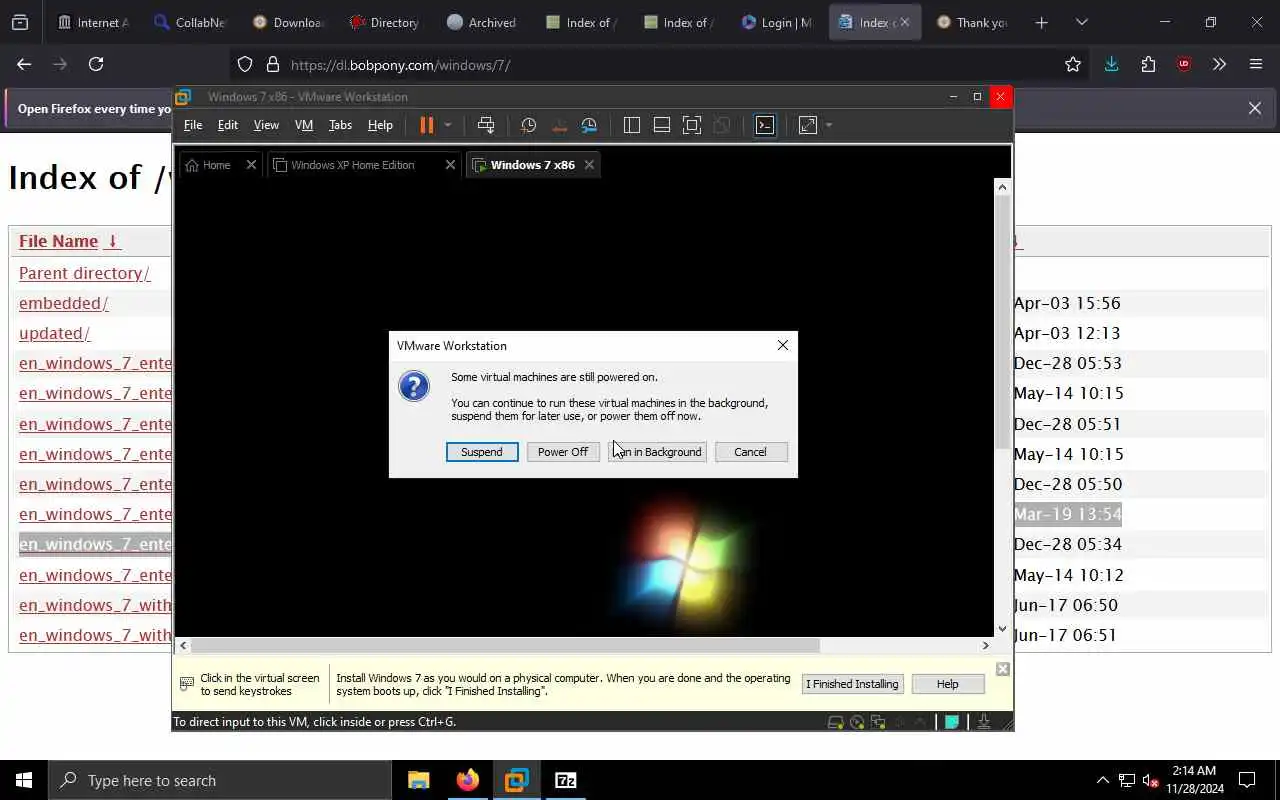
Task: Open the Windows Start menu
Action: 24,780
